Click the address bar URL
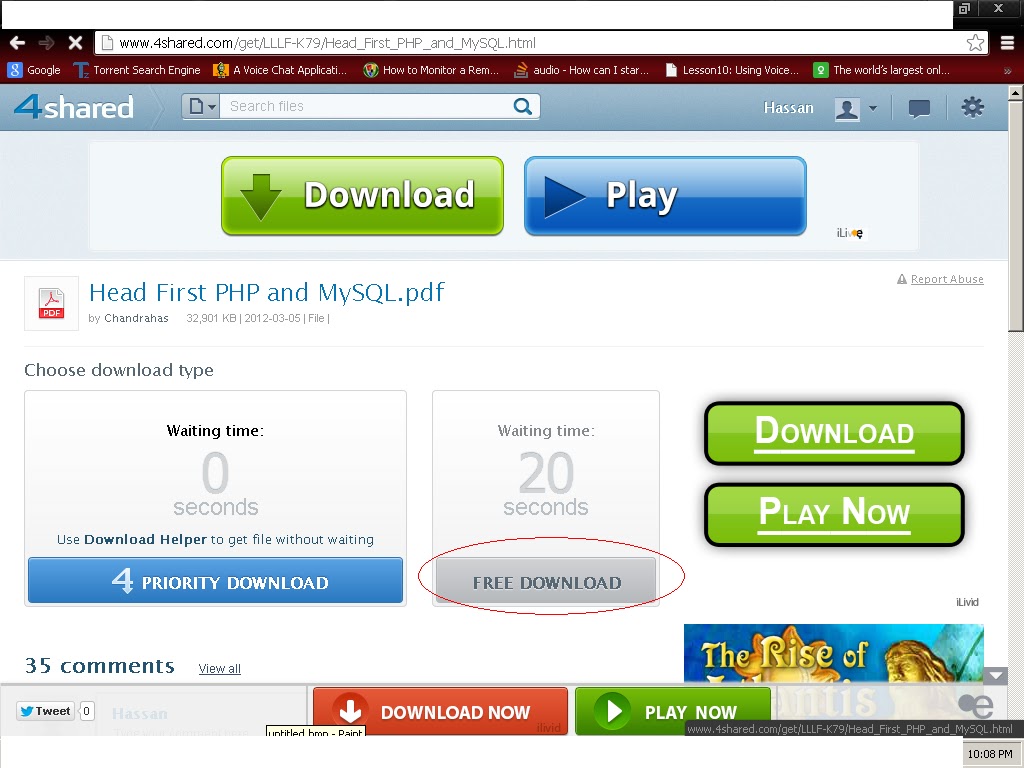 (327, 43)
